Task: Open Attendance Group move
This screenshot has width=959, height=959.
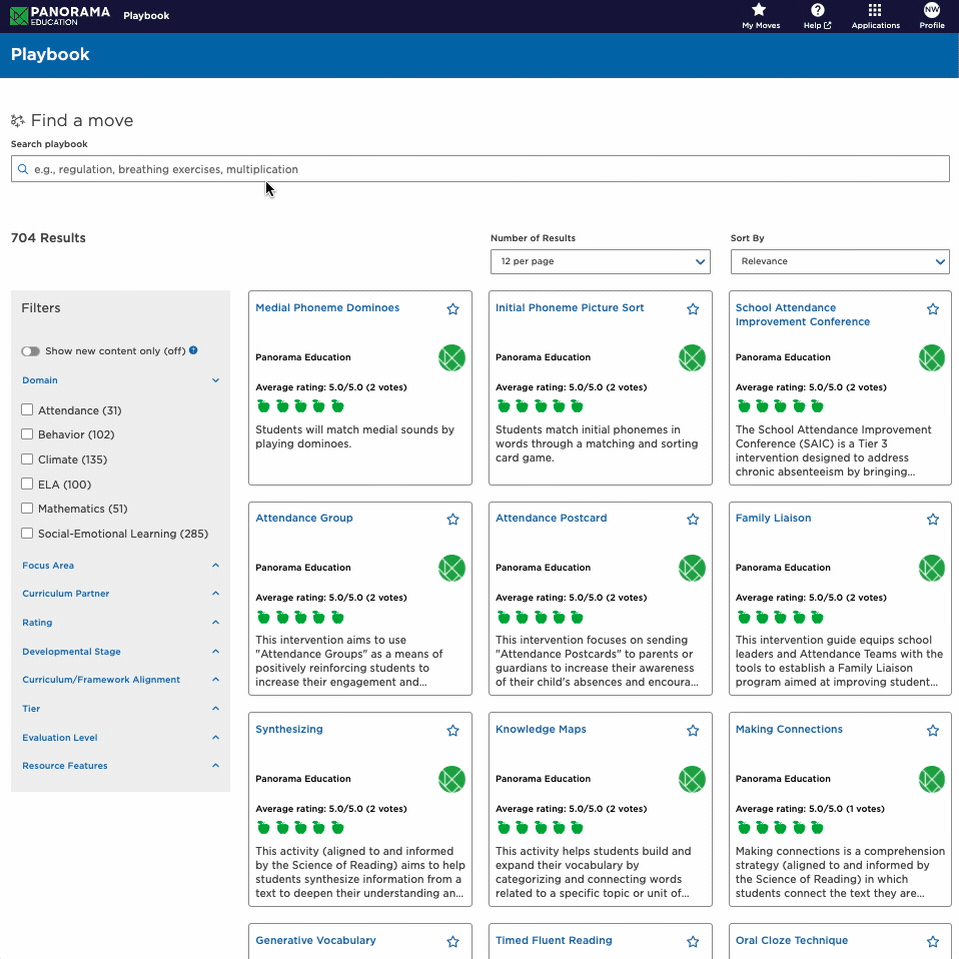Action: pos(304,518)
